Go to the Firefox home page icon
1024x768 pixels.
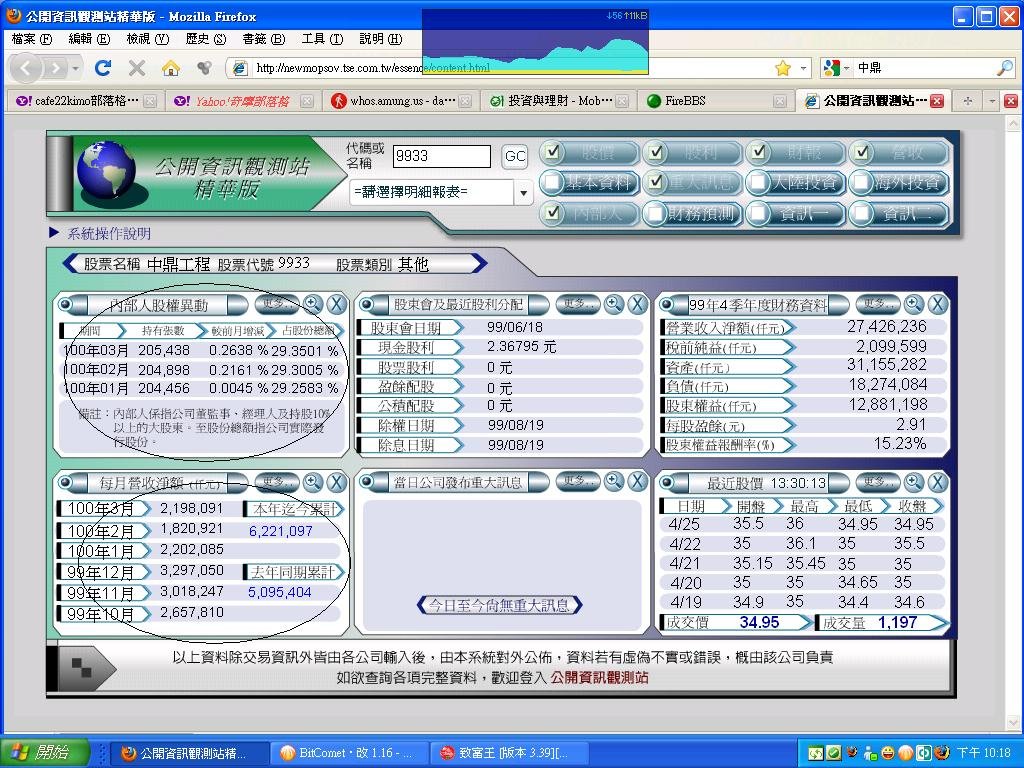170,68
